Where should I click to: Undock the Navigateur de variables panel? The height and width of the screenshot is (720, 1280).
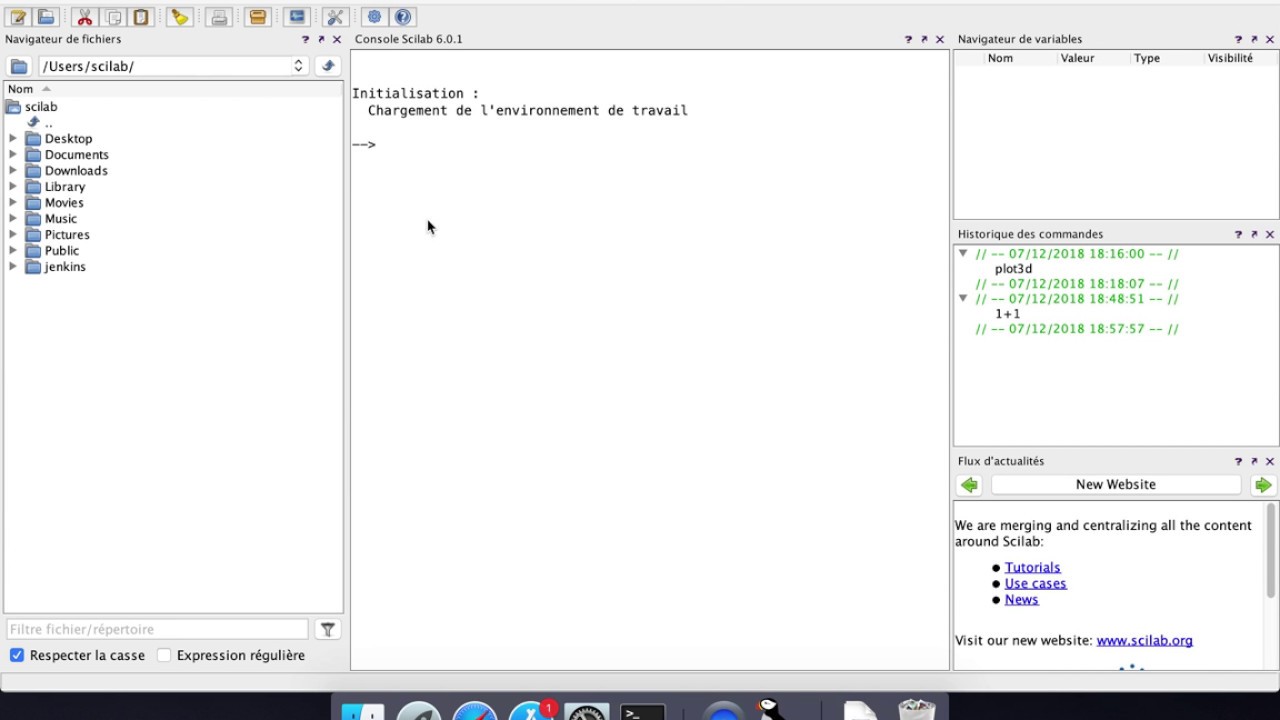[x=1254, y=40]
